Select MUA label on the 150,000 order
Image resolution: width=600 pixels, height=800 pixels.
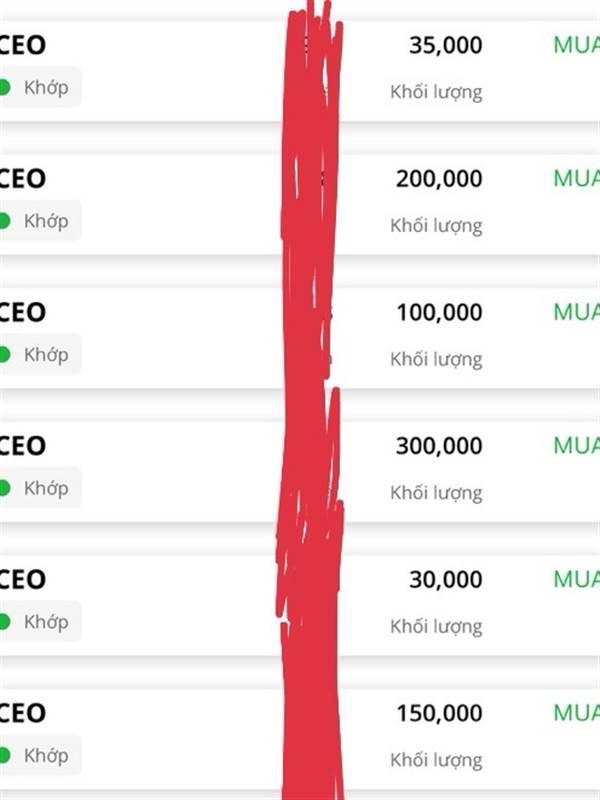[576, 713]
